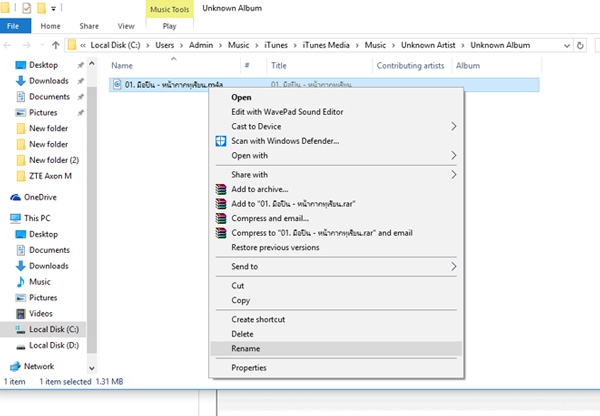Viewport: 600px width, 416px height.
Task: Sort by the # column header
Action: click(253, 65)
